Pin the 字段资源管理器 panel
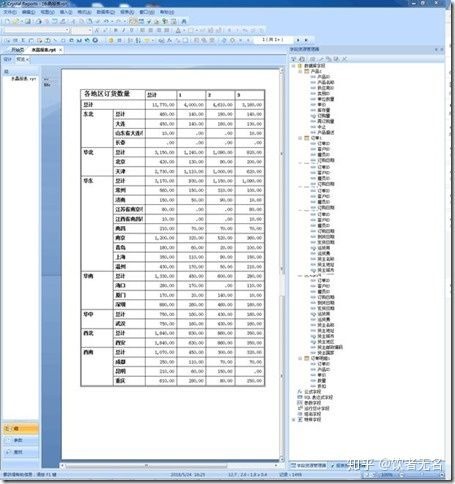The height and width of the screenshot is (484, 455). 436,50
